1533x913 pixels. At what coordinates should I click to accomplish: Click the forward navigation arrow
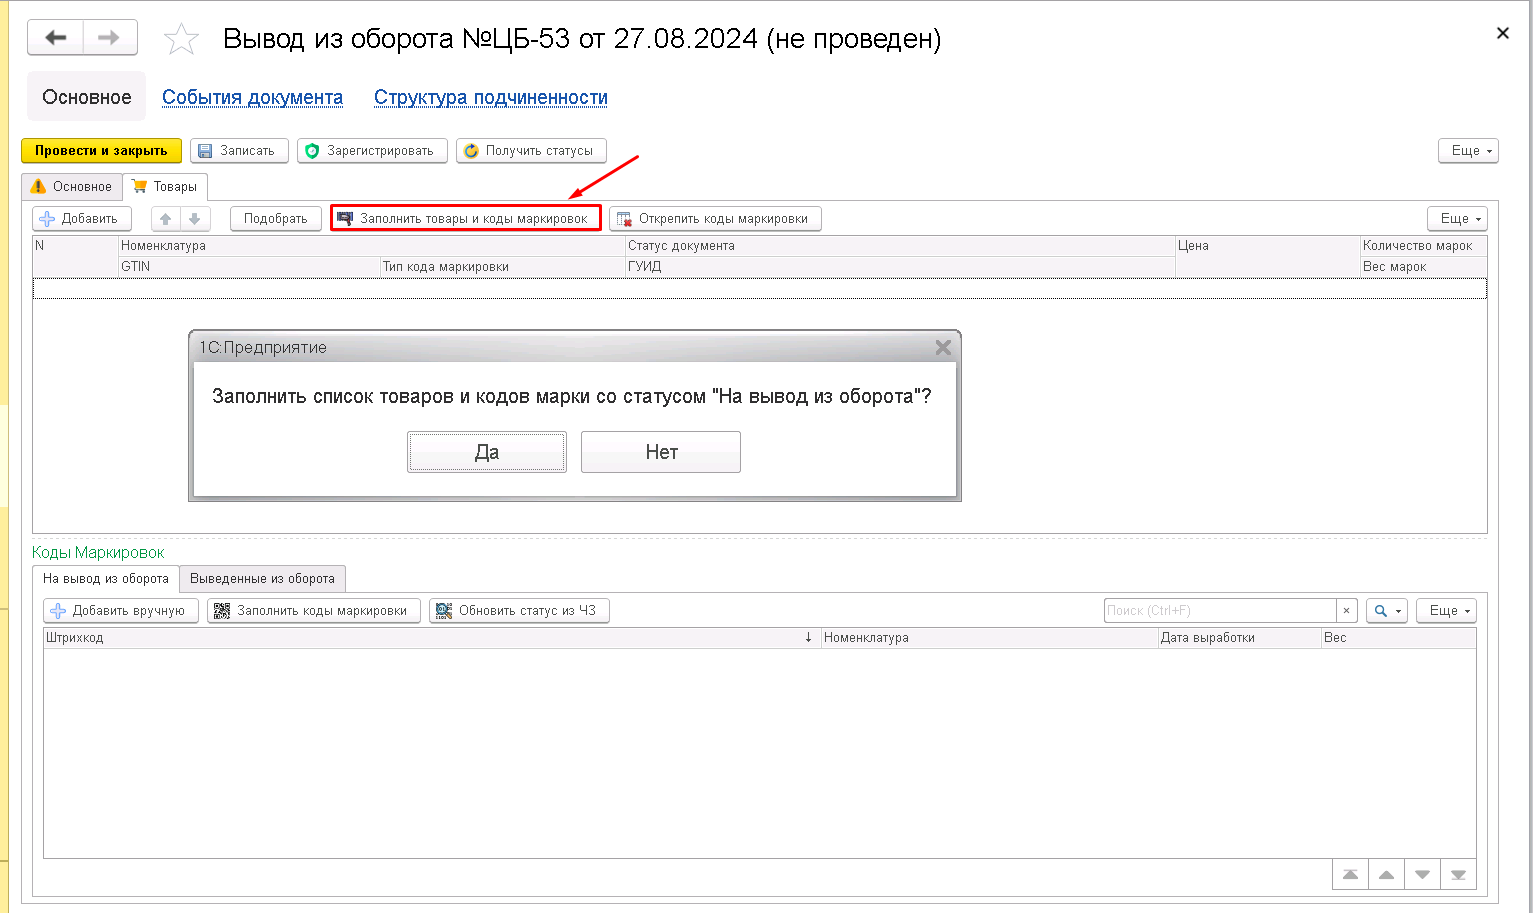(x=109, y=38)
